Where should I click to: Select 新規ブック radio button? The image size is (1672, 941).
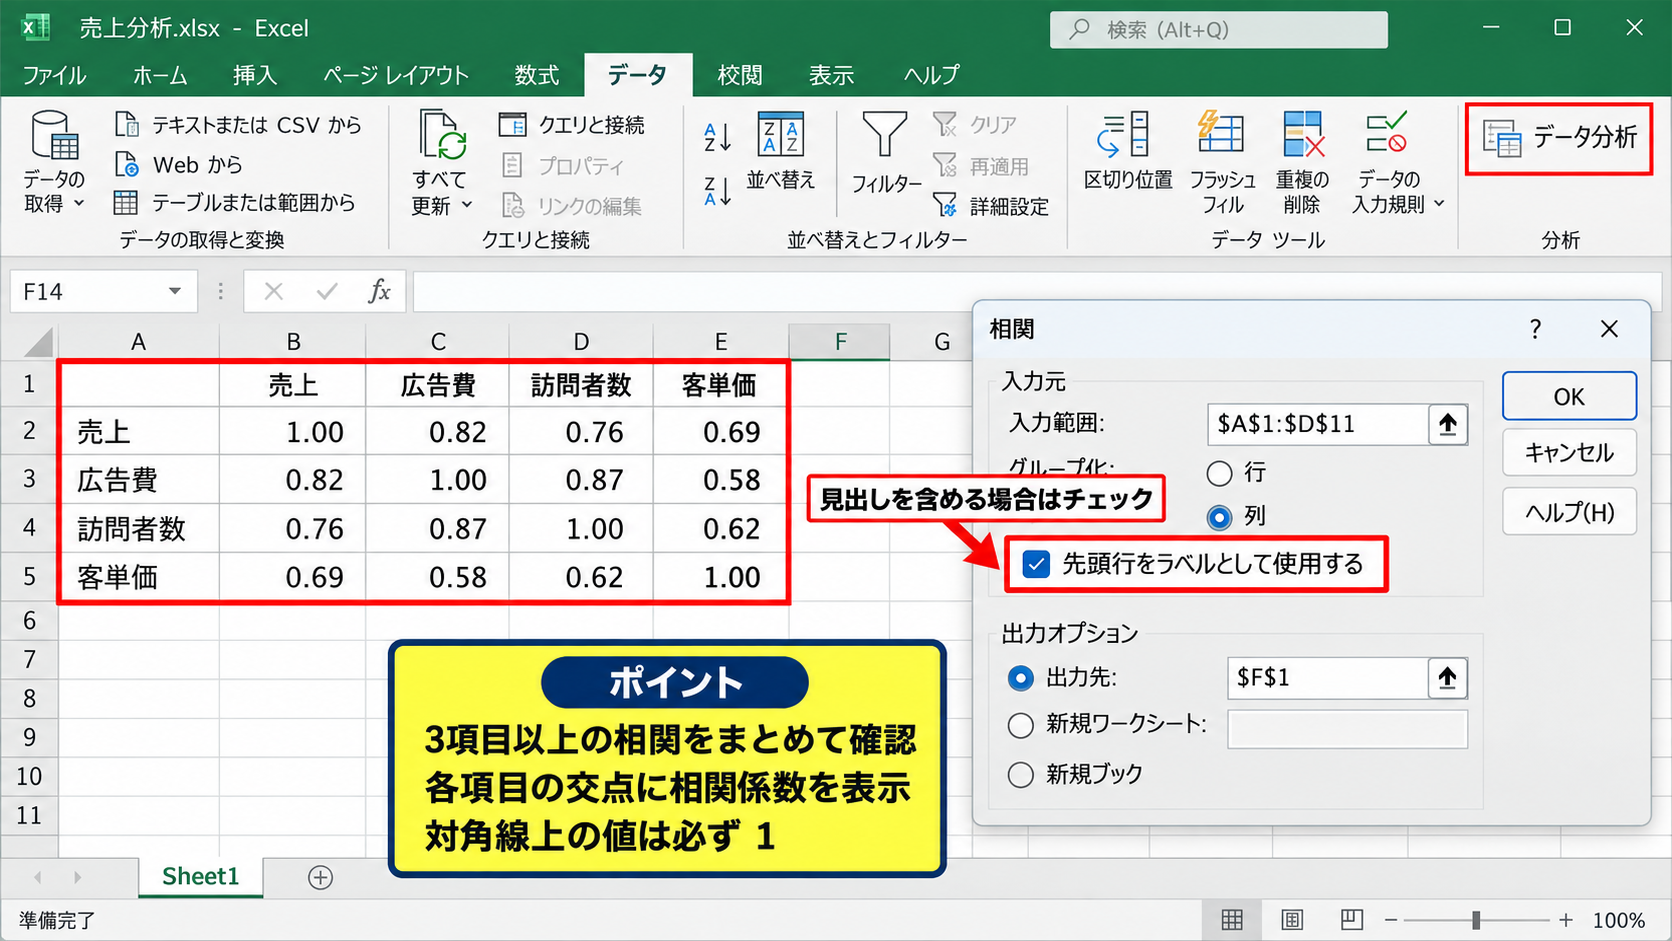pyautogui.click(x=1020, y=775)
